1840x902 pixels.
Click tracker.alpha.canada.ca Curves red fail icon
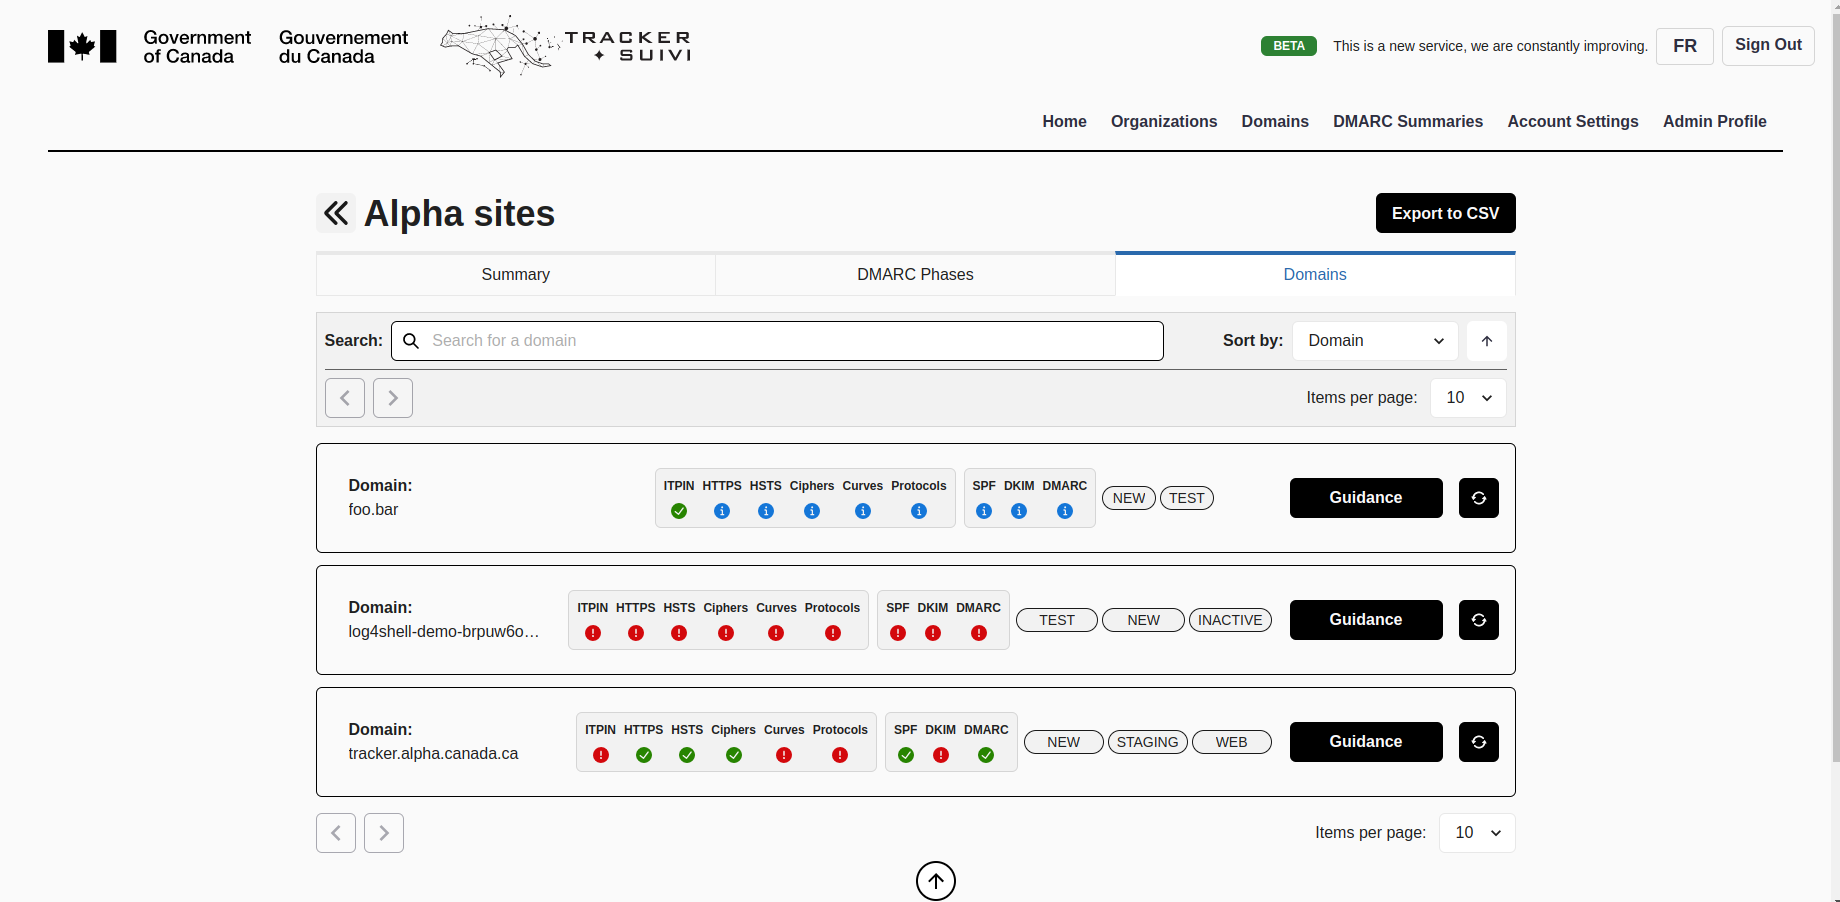click(x=784, y=755)
